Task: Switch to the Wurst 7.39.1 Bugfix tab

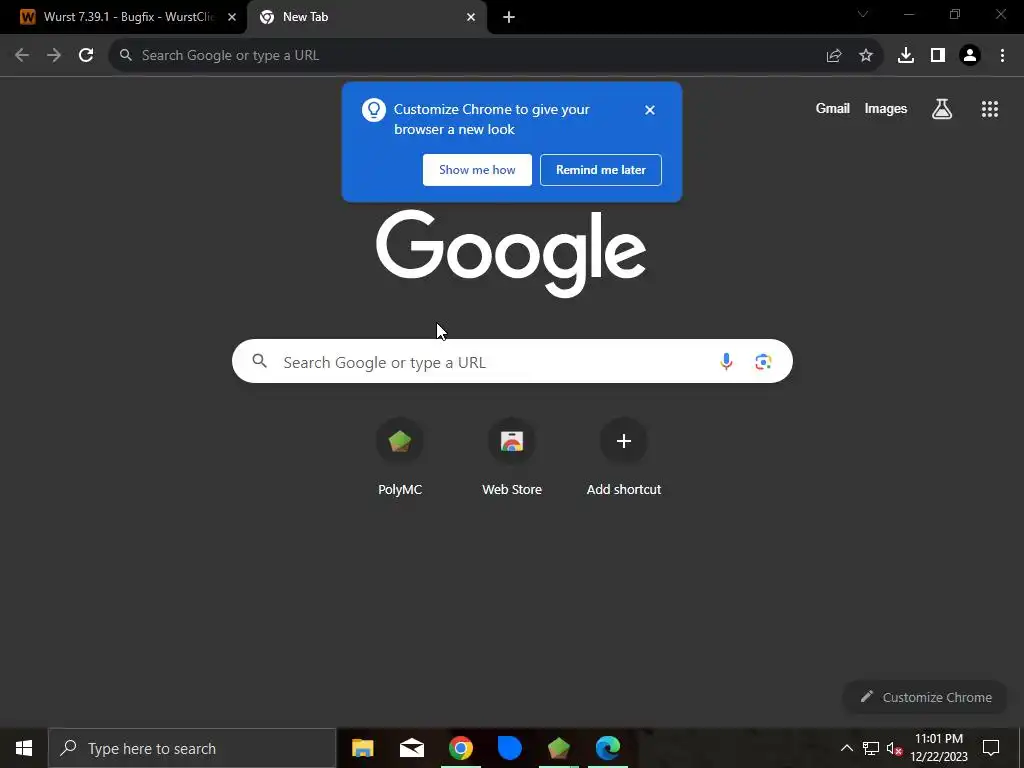Action: 124,17
